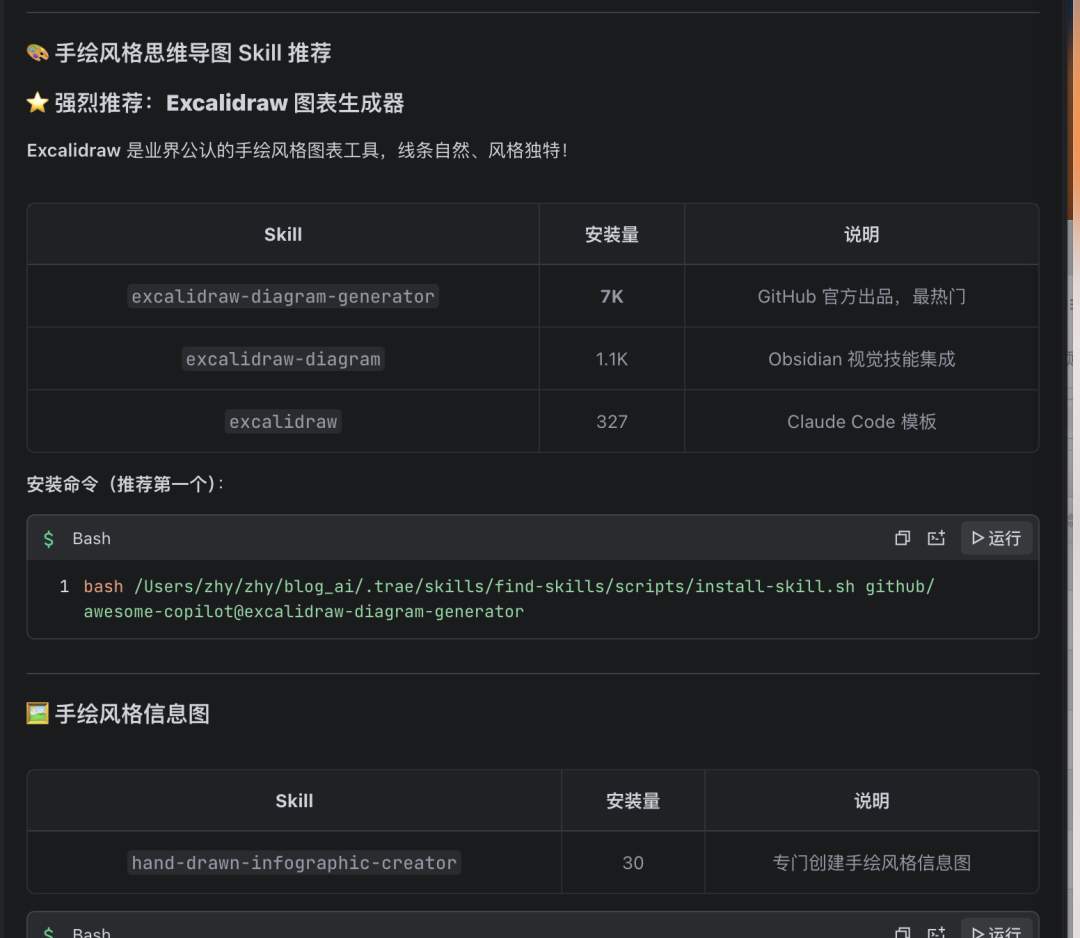Click the 7K install count cell
1080x938 pixels.
point(612,296)
